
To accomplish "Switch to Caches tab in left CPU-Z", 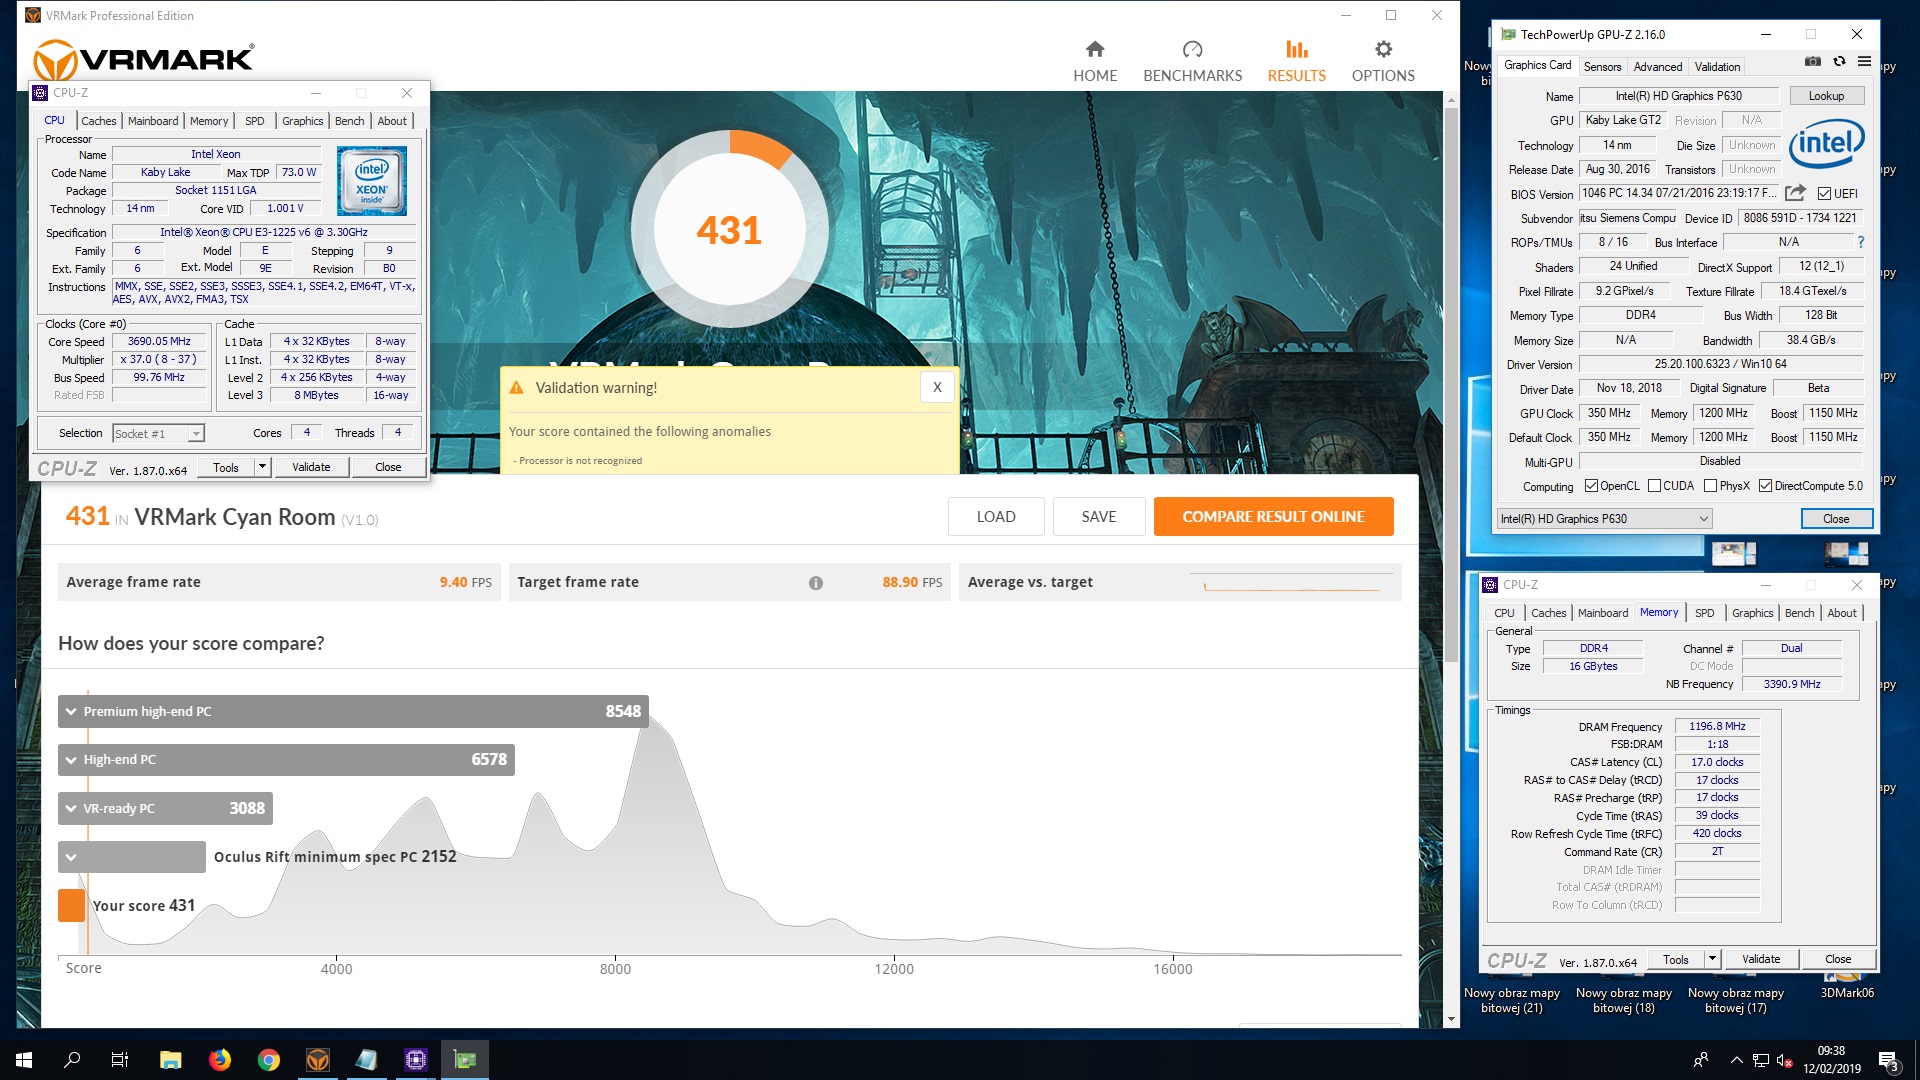I will click(98, 121).
